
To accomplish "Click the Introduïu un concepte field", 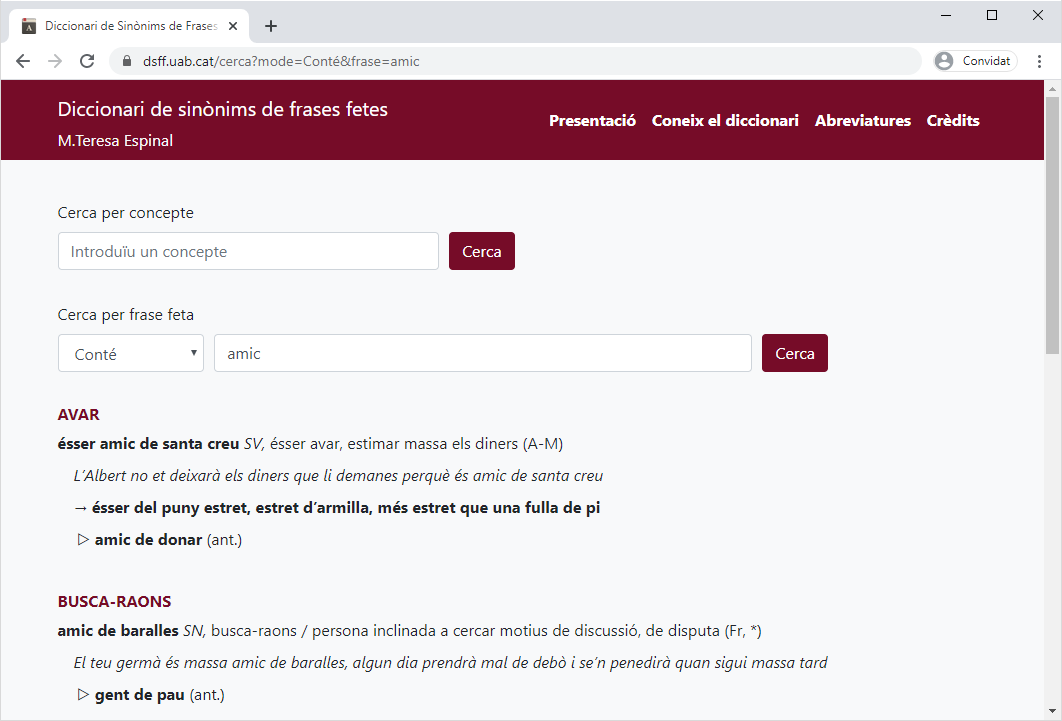I will tap(248, 251).
